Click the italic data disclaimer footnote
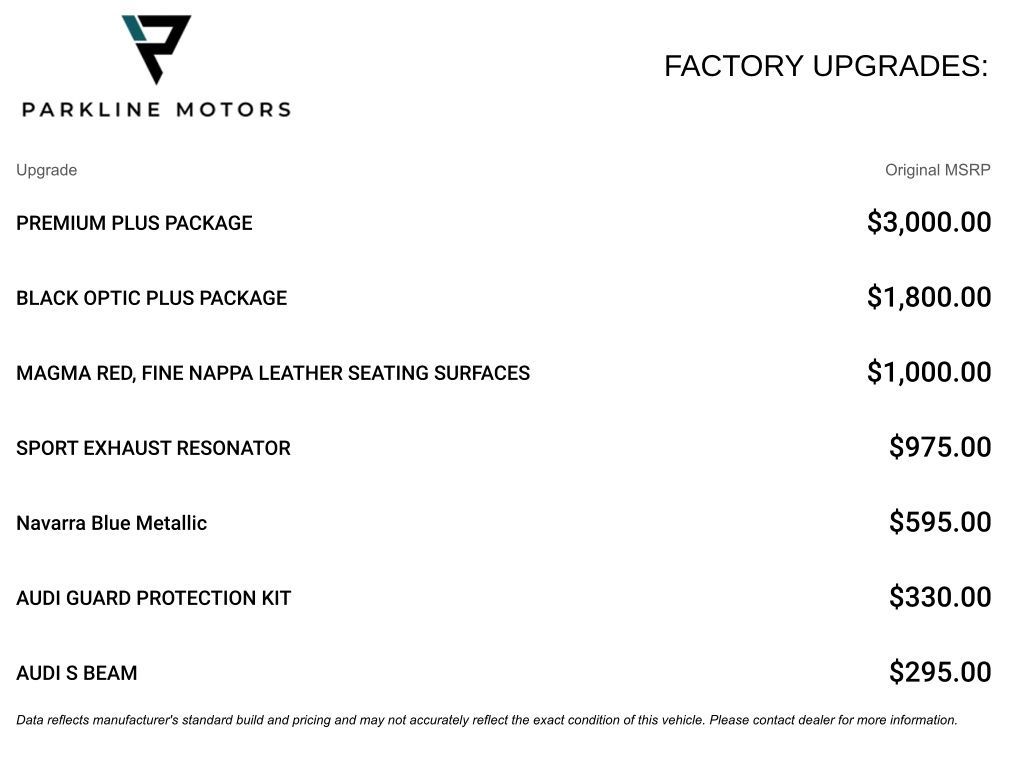The width and height of the screenshot is (1024, 768). (487, 720)
